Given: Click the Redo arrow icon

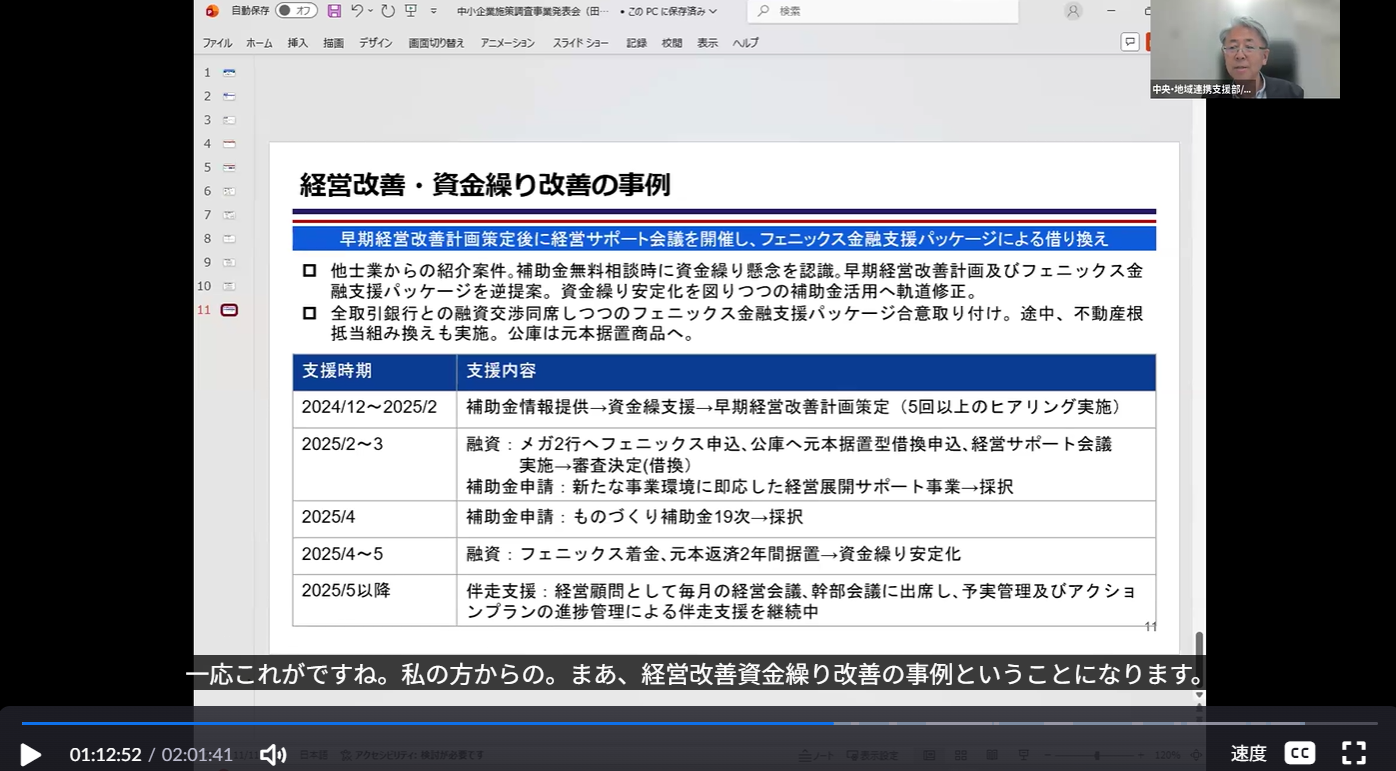Looking at the screenshot, I should coord(388,11).
